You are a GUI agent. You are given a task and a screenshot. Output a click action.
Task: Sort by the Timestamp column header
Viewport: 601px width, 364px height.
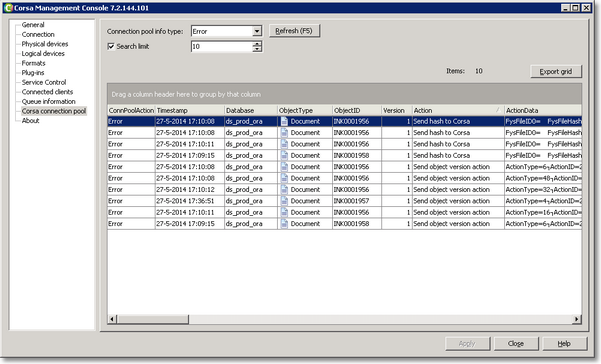(x=190, y=110)
